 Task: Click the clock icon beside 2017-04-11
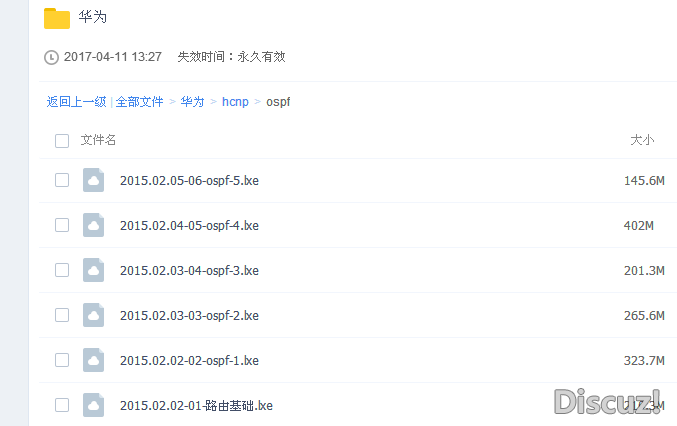coord(51,57)
